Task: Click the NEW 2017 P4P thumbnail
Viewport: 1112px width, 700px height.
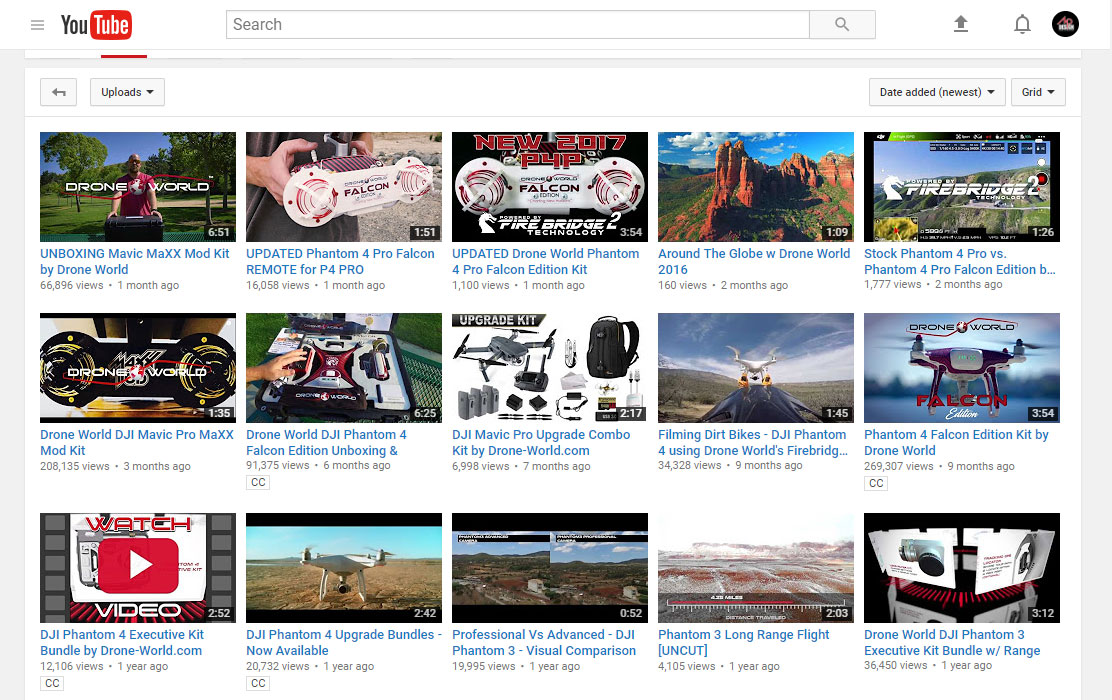Action: coord(550,187)
